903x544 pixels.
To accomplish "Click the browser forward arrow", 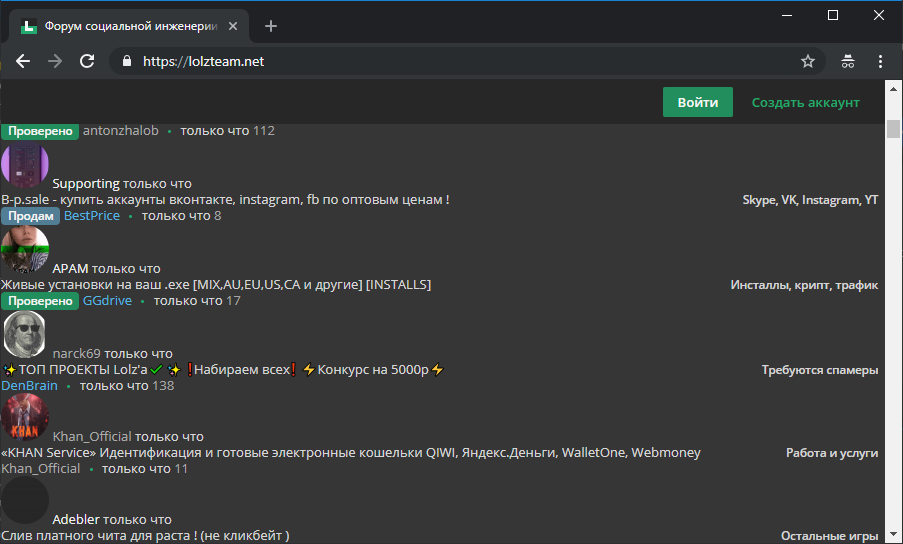I will (55, 61).
